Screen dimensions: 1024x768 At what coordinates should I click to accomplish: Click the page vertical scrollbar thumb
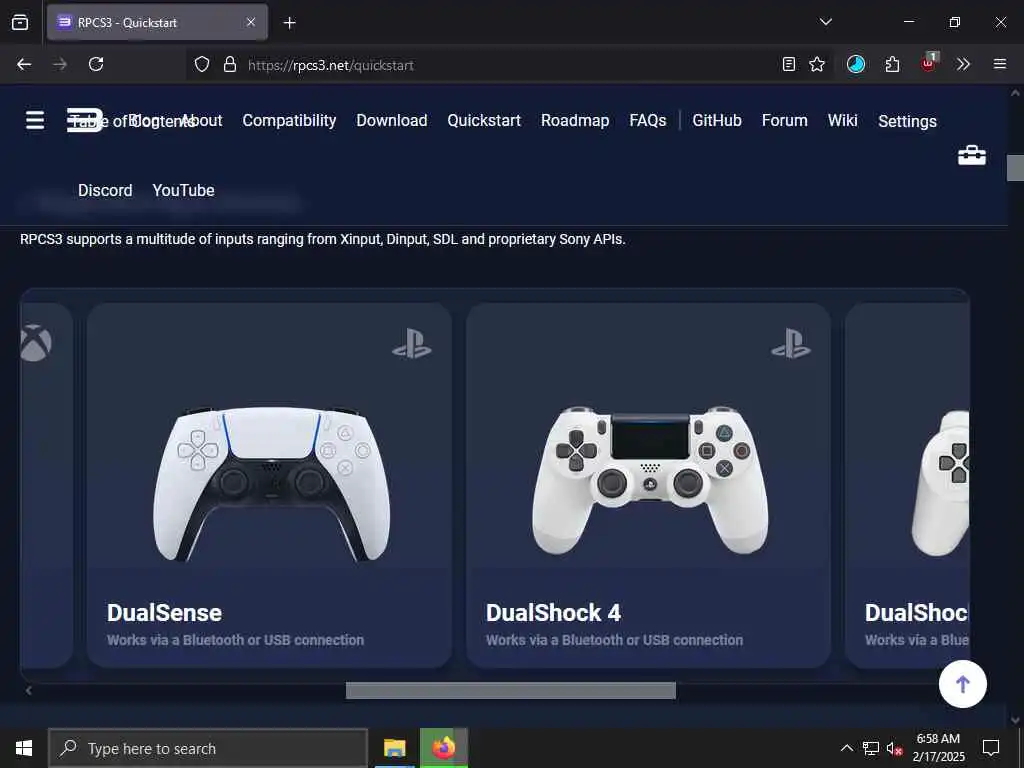point(1015,168)
